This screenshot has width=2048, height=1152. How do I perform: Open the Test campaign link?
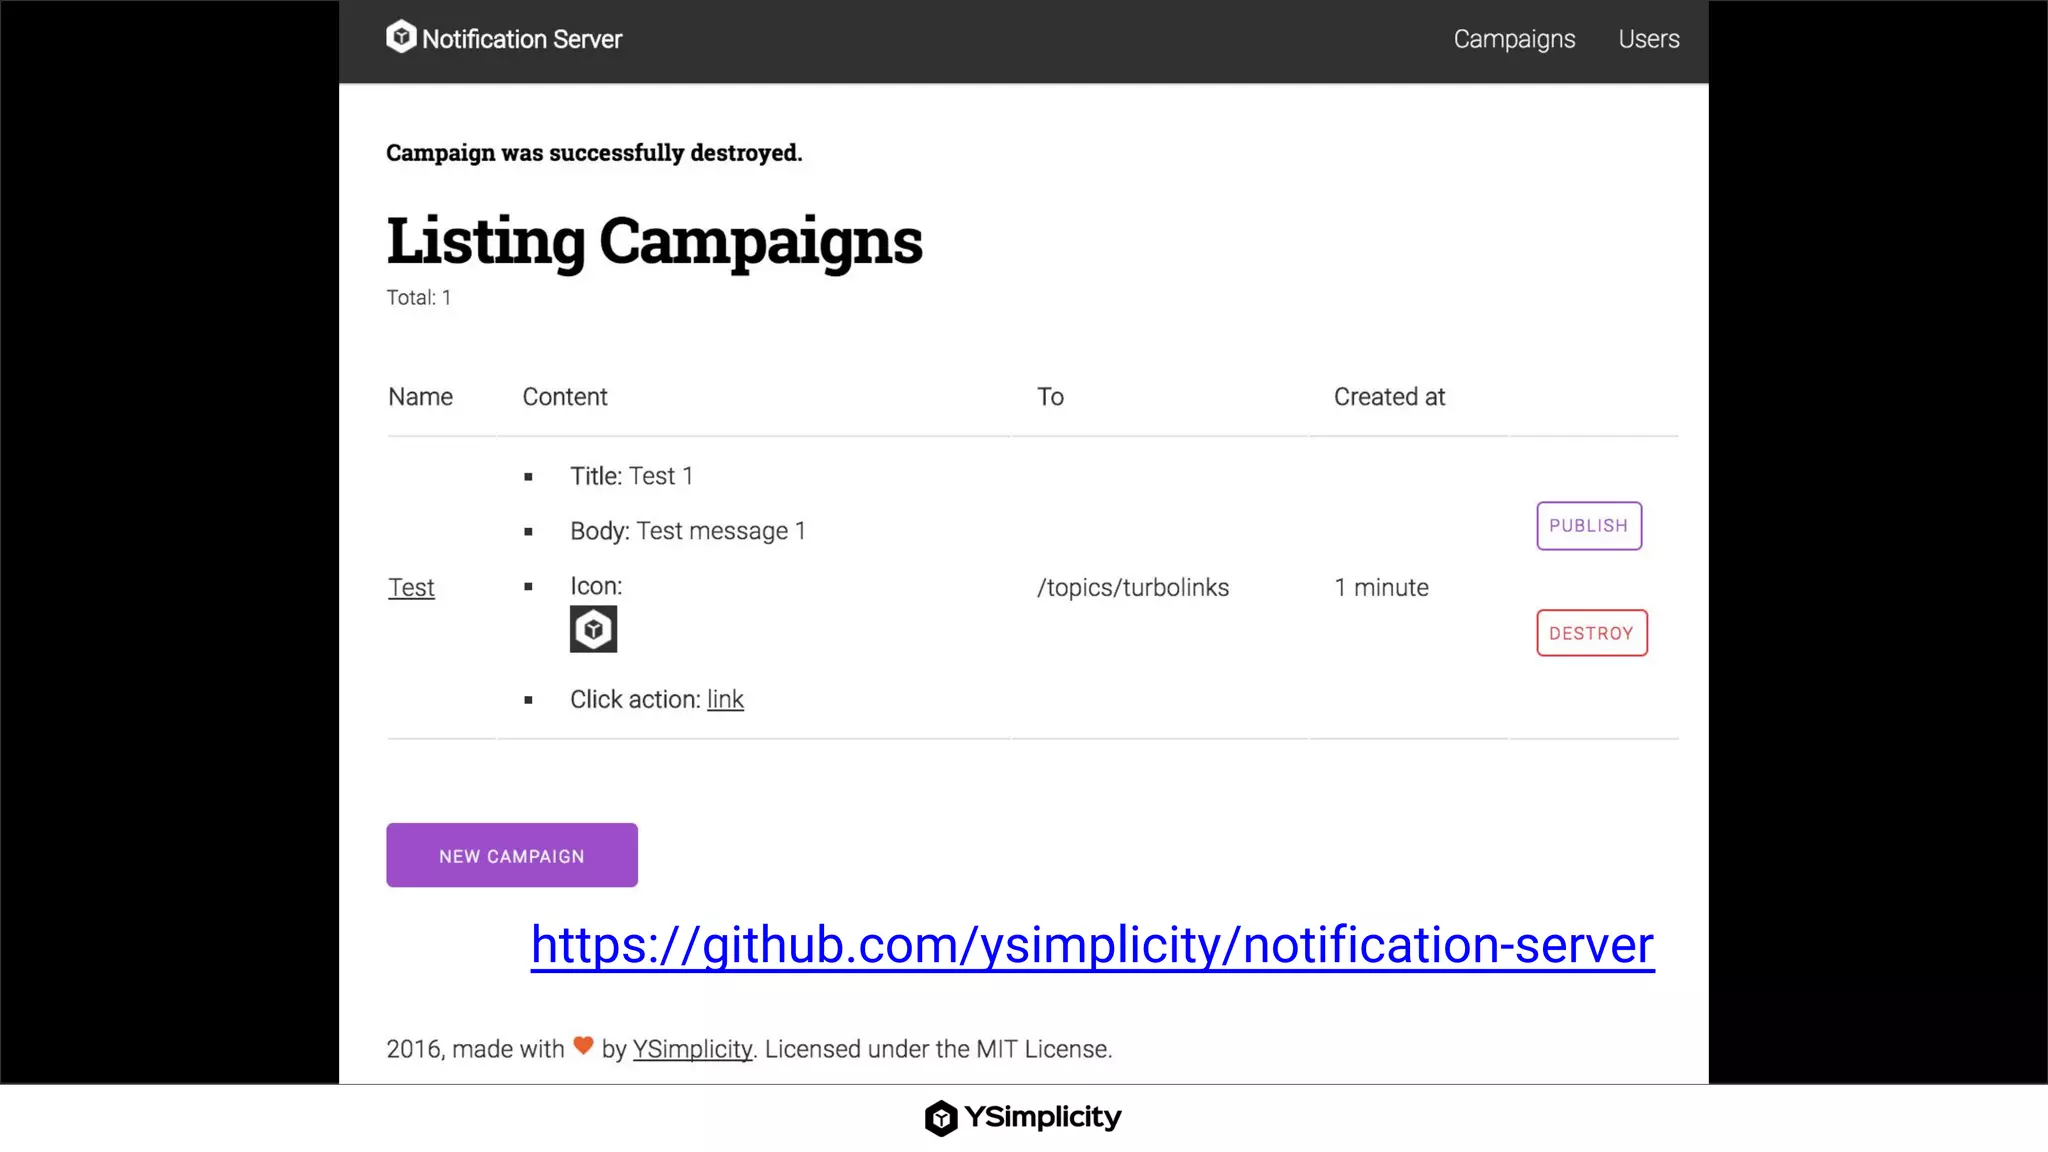(x=411, y=587)
